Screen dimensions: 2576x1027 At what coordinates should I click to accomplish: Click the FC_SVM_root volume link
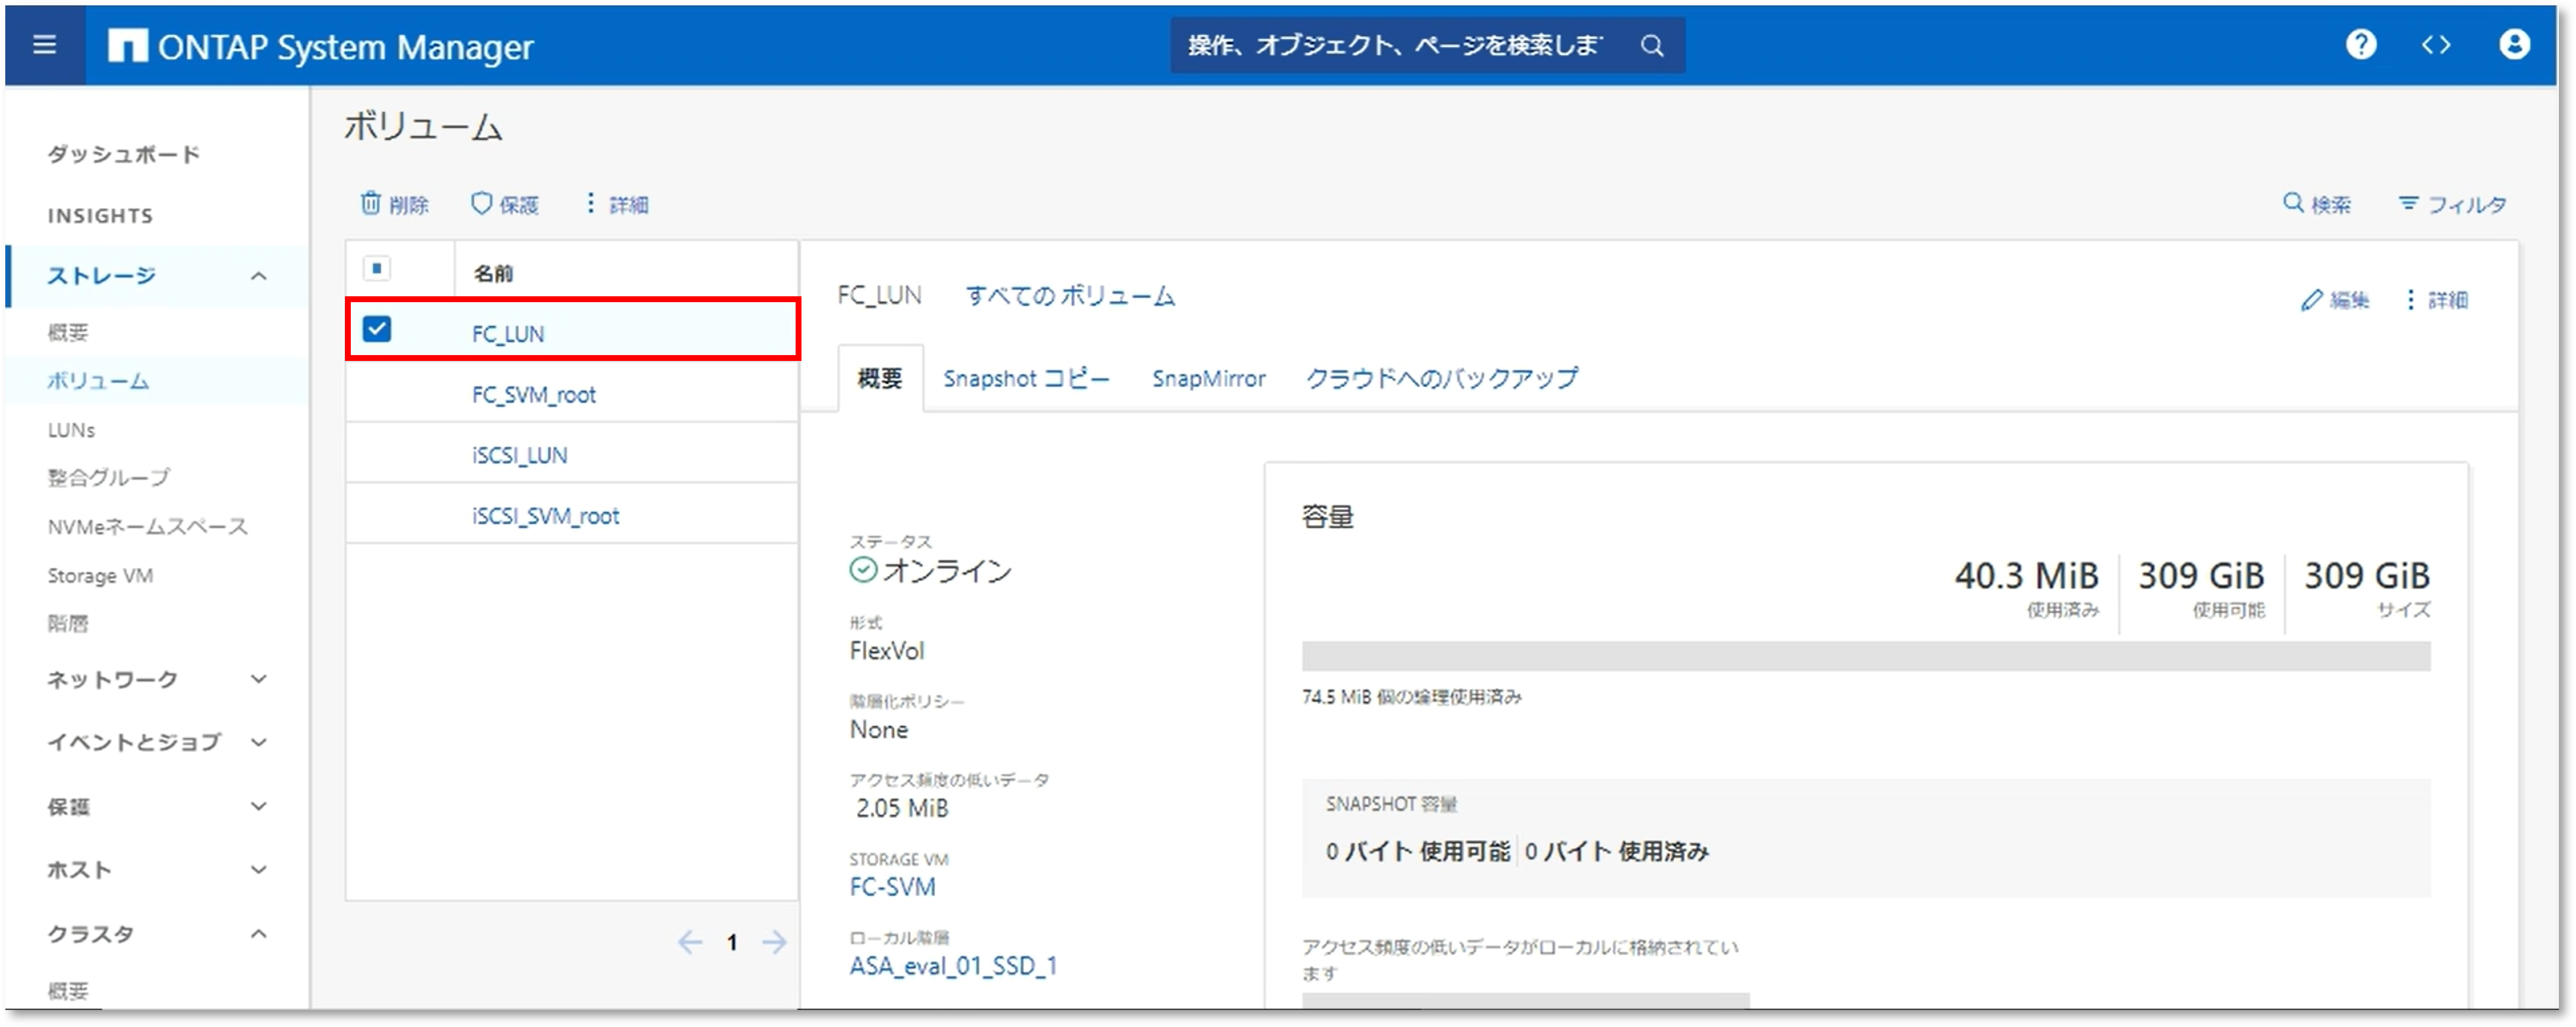pos(534,395)
